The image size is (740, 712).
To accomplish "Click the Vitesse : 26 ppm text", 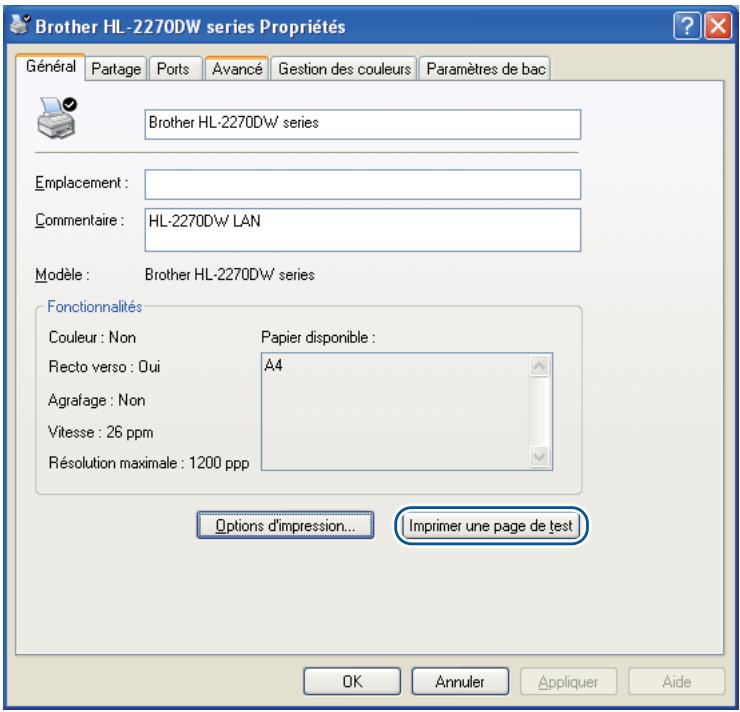I will (101, 432).
